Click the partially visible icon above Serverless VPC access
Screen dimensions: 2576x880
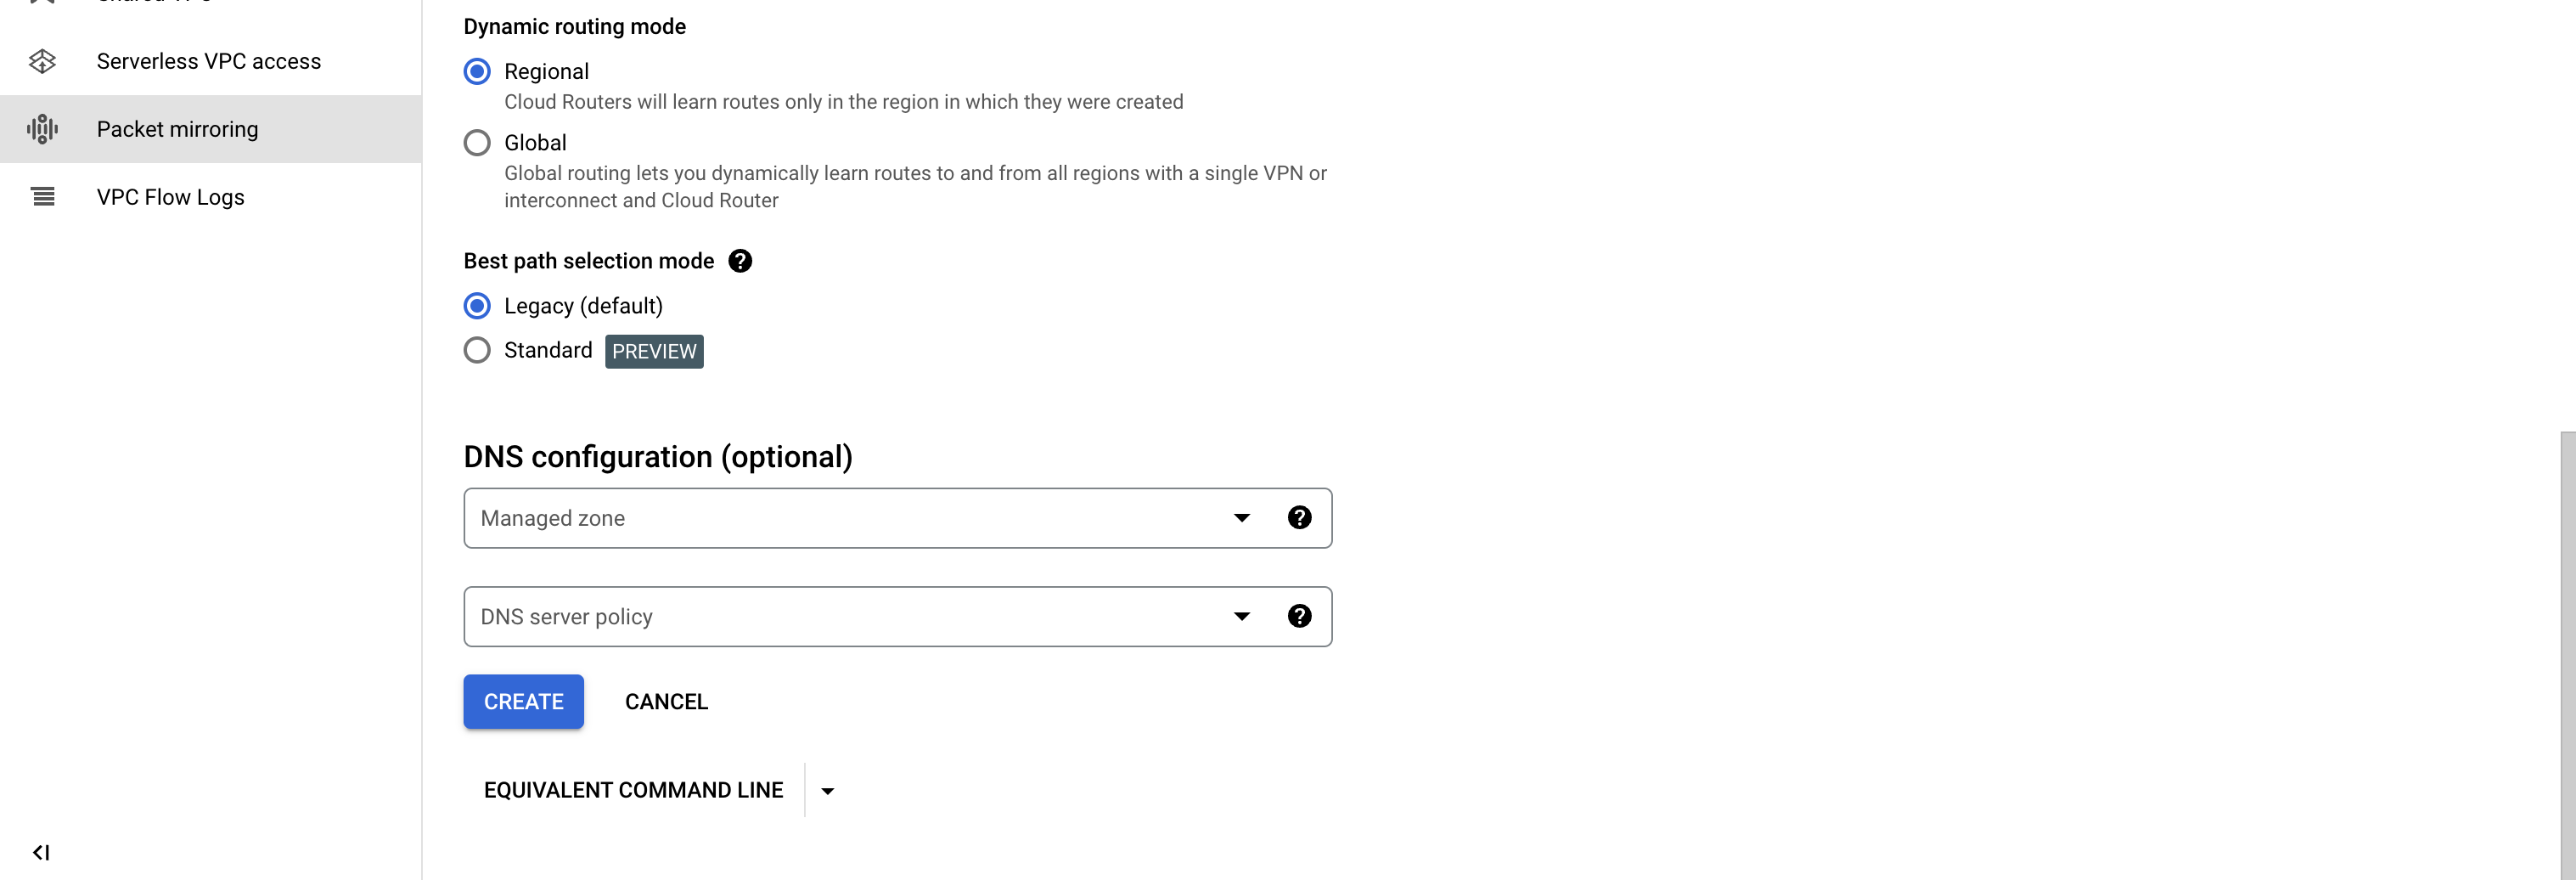click(42, 5)
